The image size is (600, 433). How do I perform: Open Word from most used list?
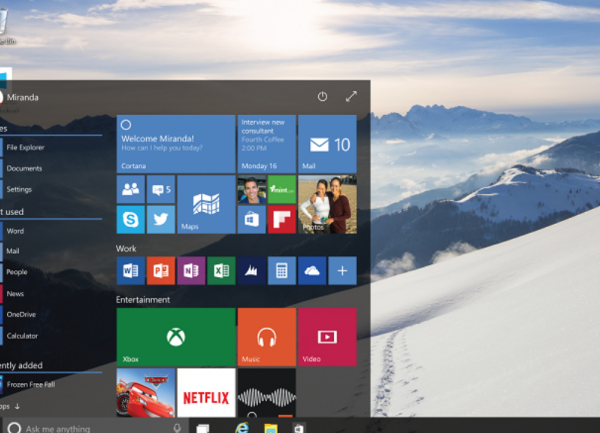coord(14,231)
